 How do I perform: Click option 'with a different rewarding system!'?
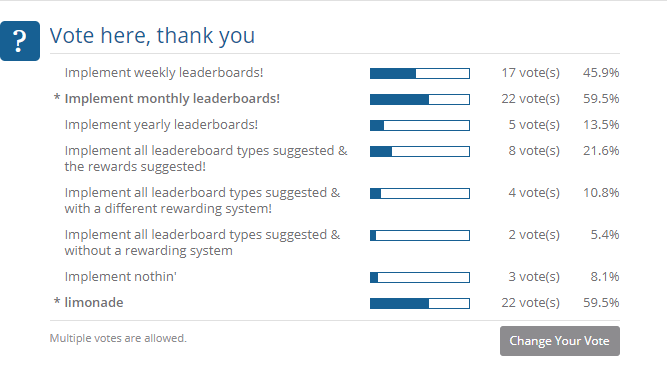[x=202, y=200]
